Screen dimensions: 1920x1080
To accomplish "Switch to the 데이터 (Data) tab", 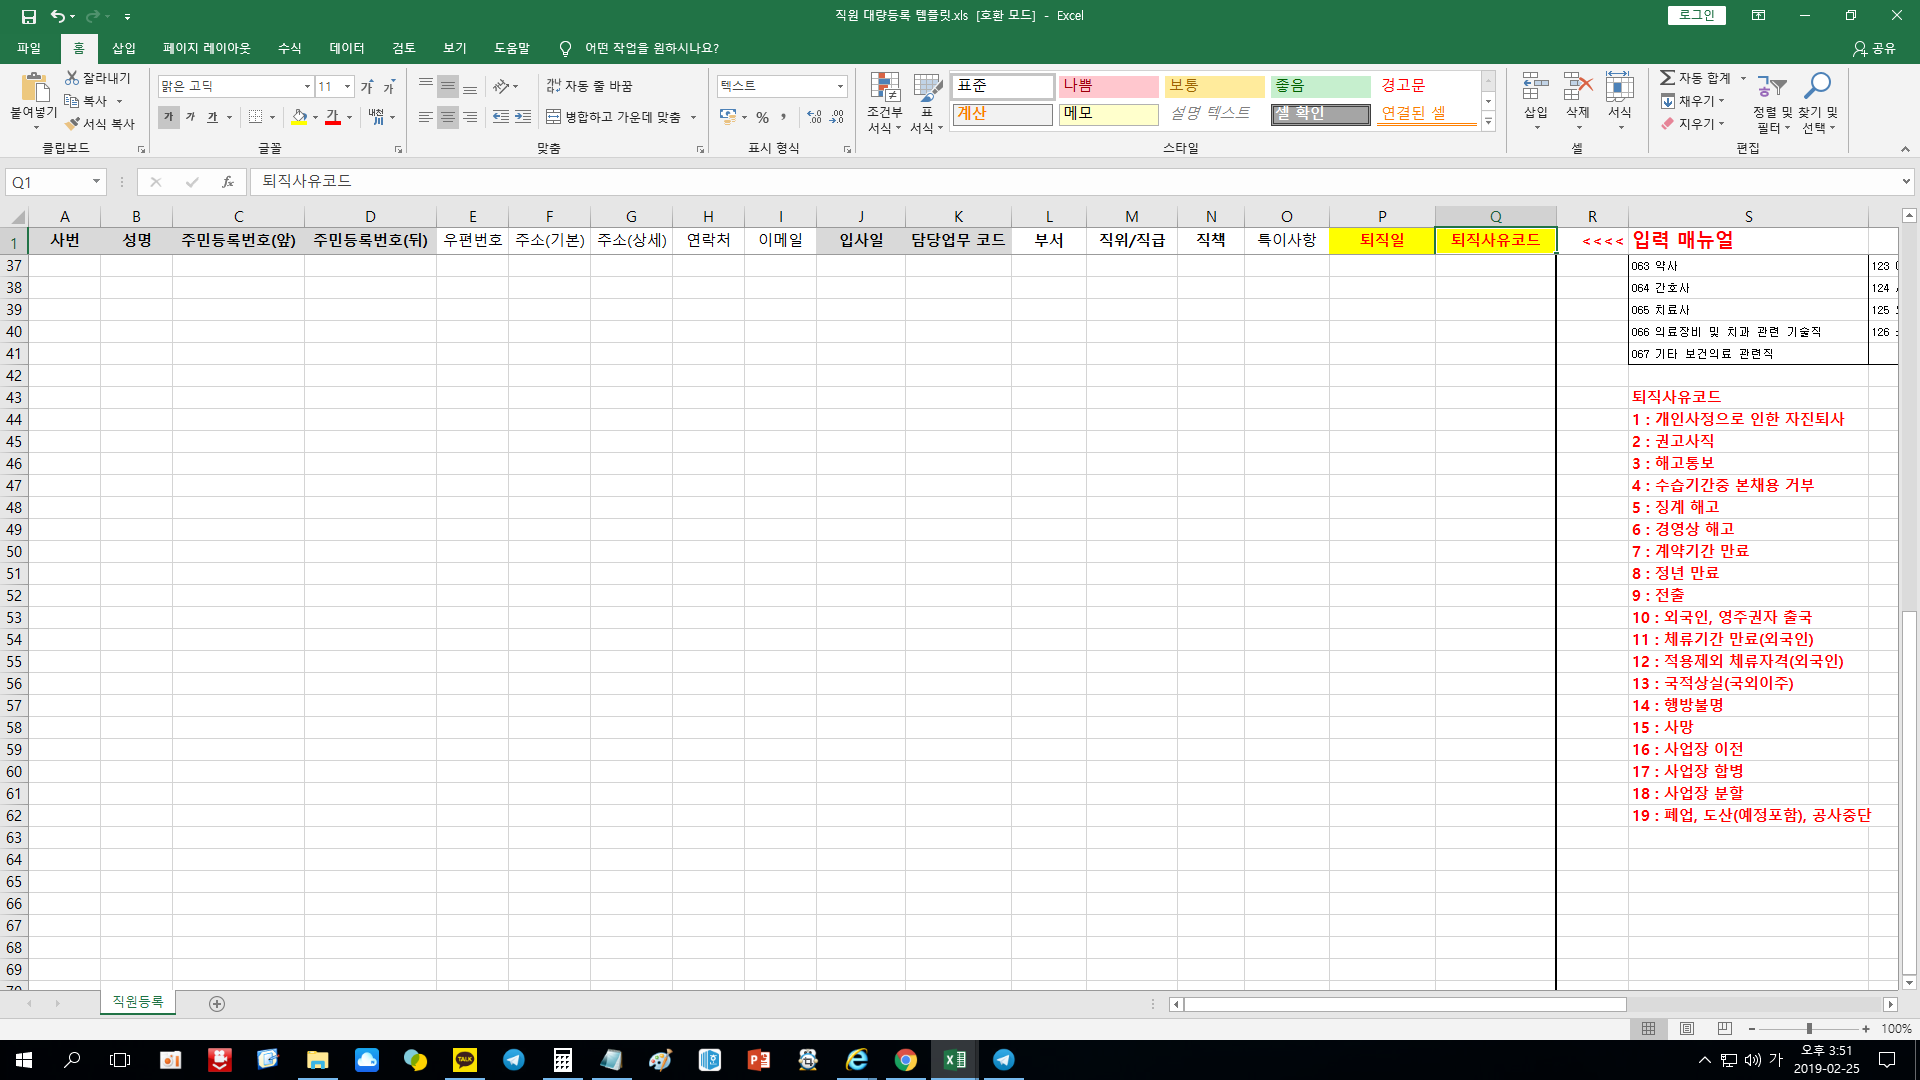I will point(347,48).
